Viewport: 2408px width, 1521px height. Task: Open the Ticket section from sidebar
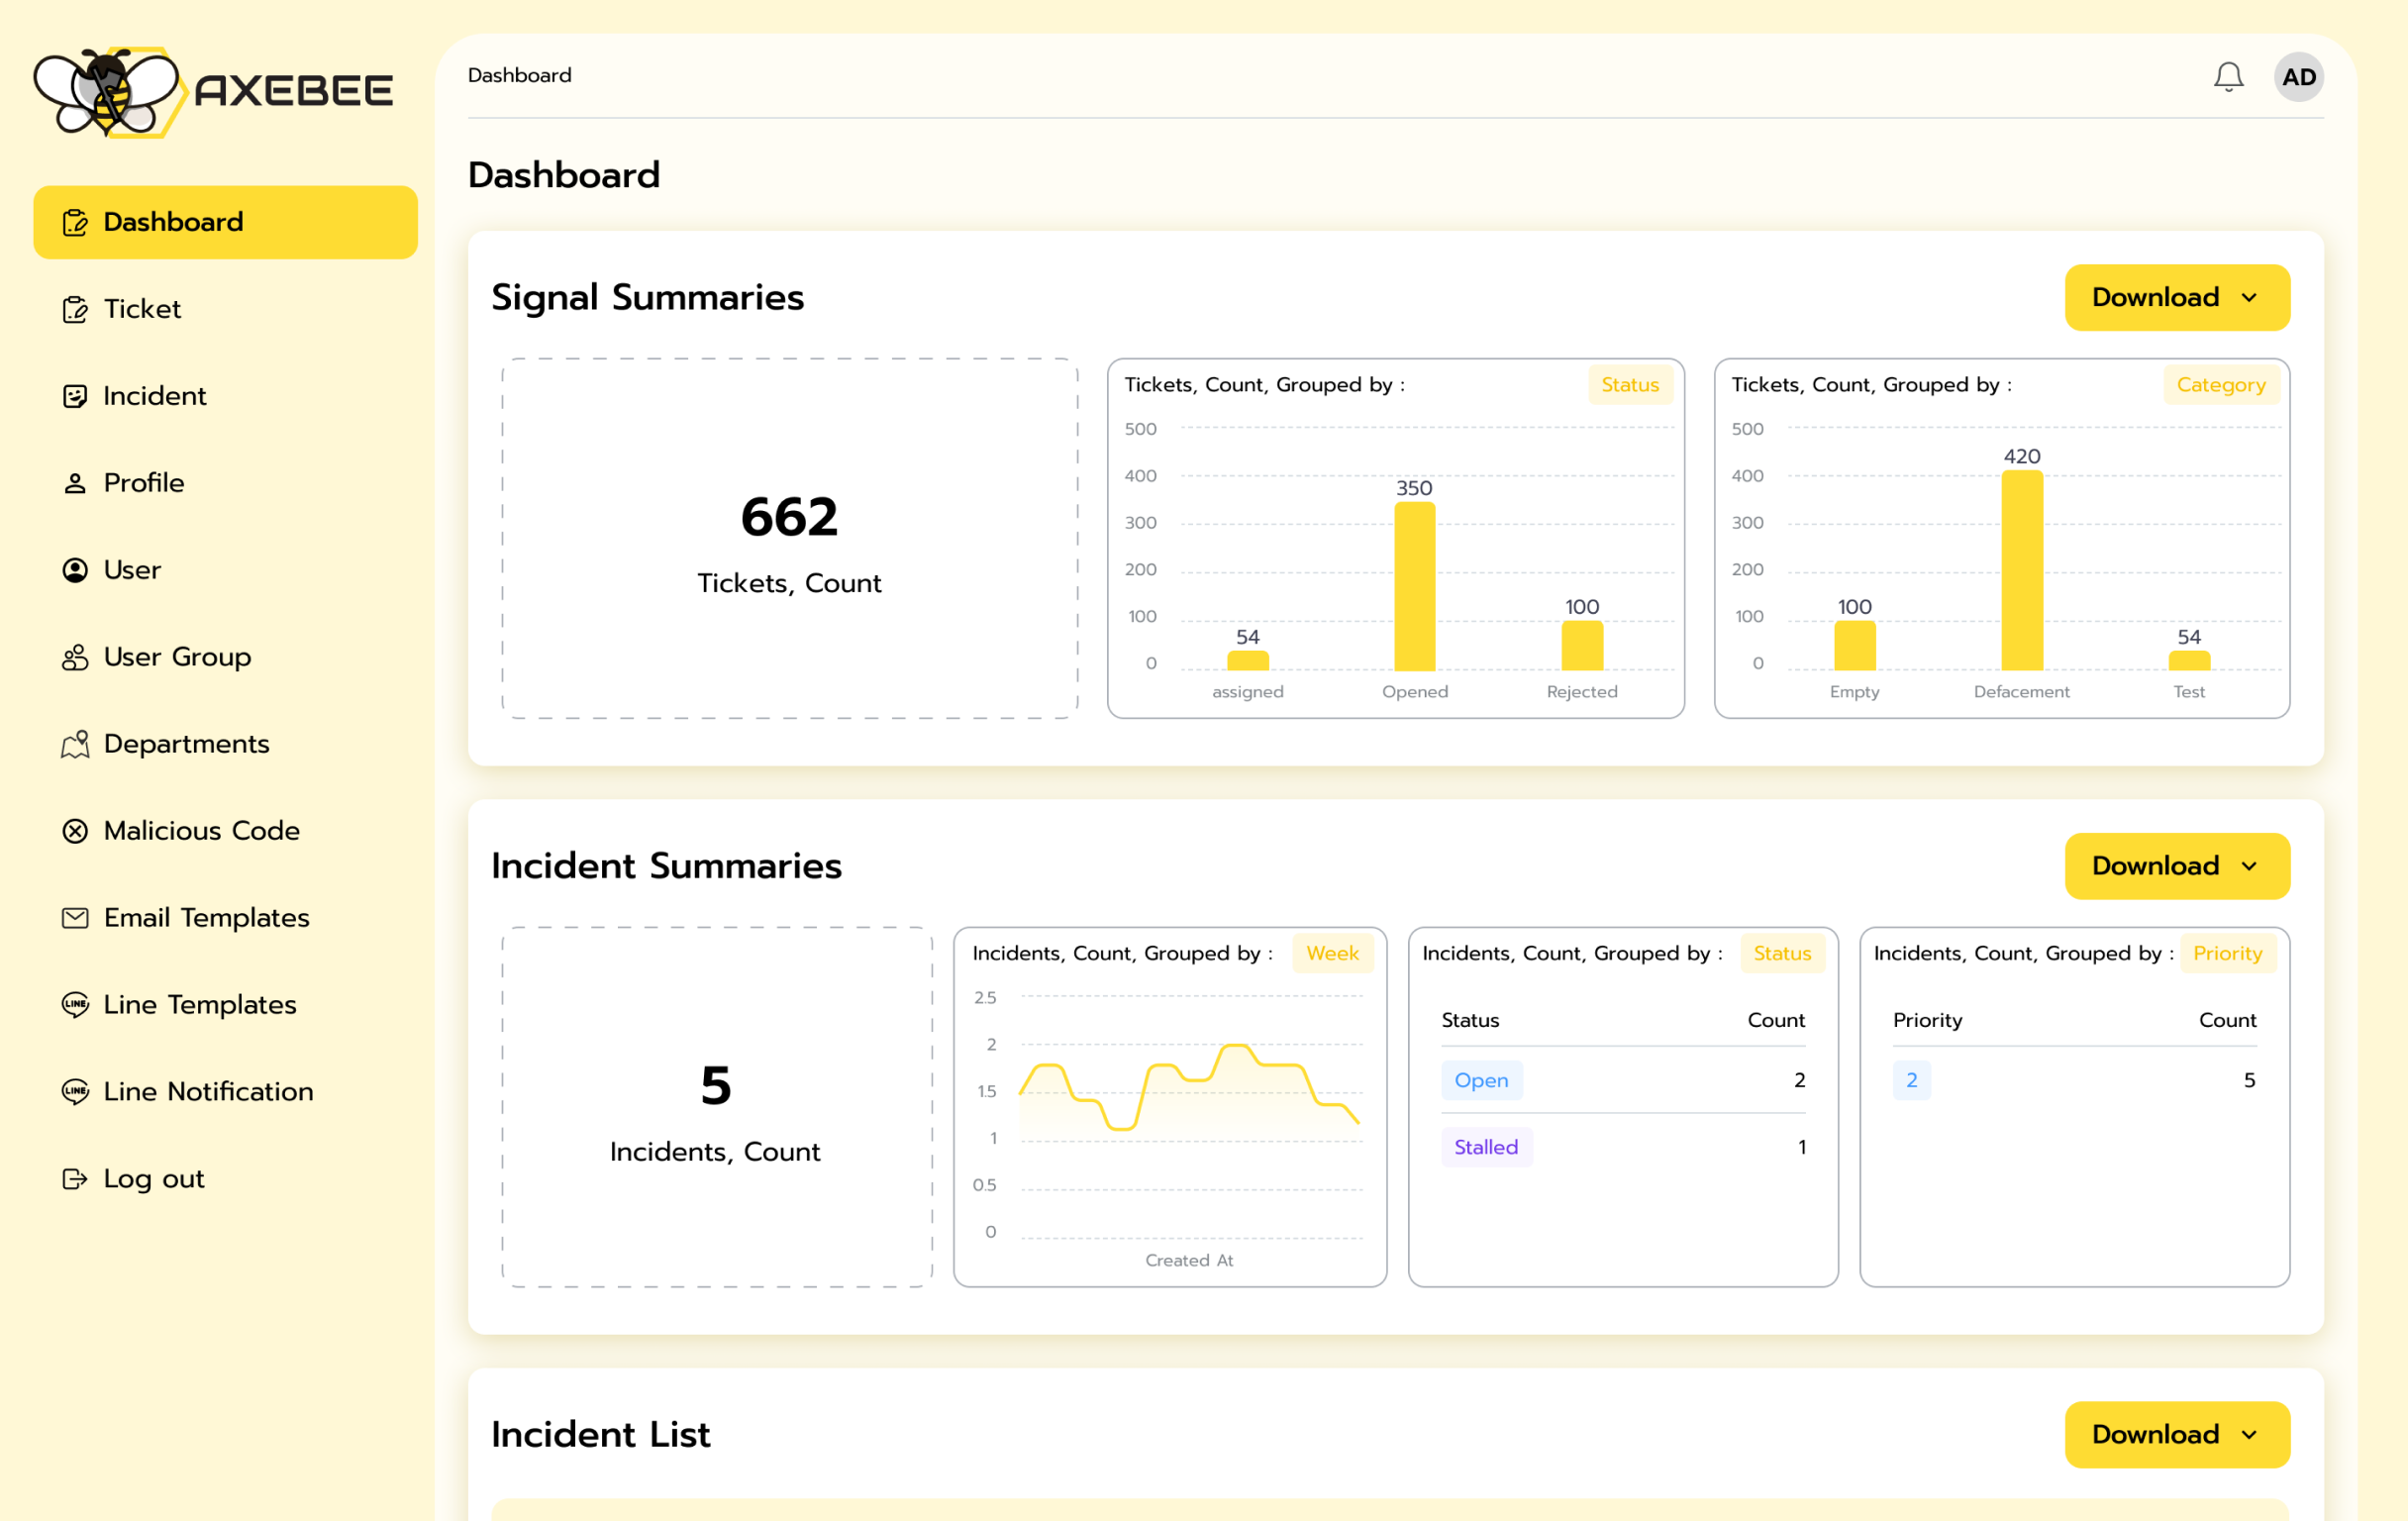click(140, 309)
